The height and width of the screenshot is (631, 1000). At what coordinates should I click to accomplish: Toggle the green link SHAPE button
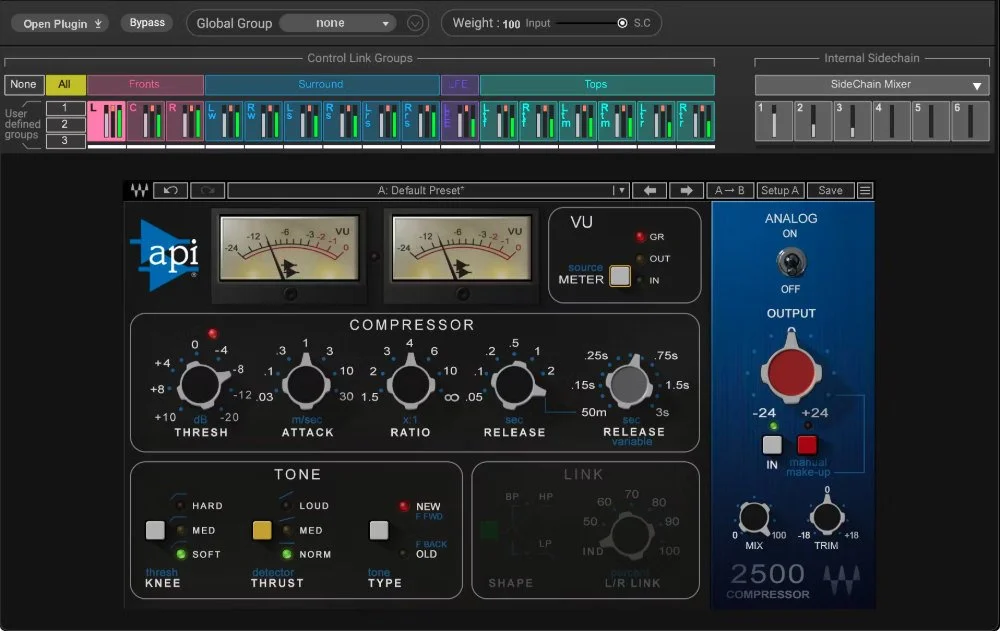coord(490,530)
